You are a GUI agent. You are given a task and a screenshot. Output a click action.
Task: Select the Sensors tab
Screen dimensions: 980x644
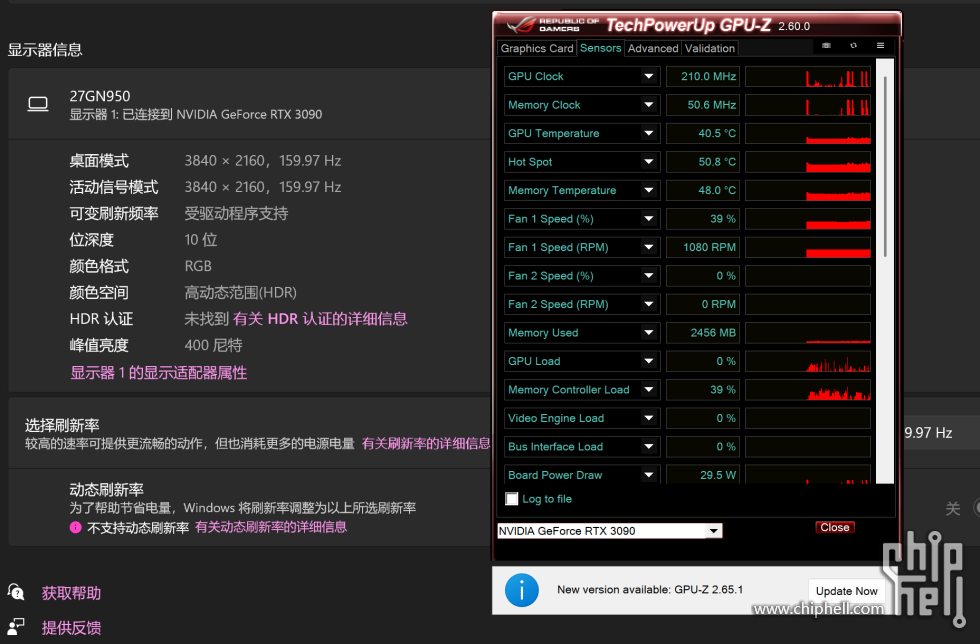[601, 48]
